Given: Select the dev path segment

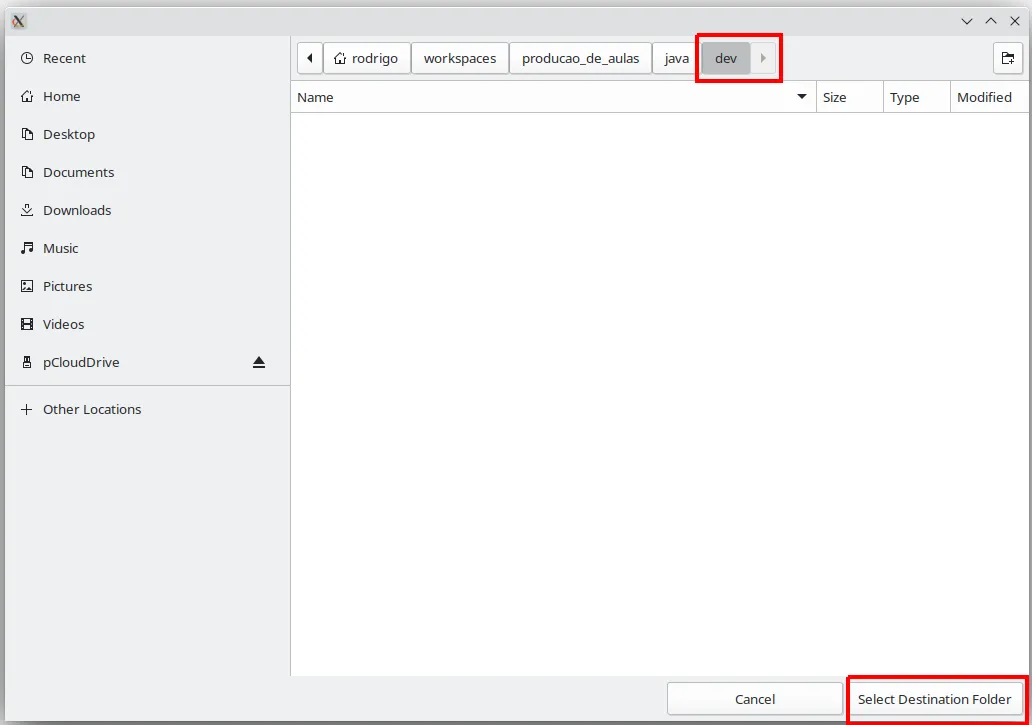Looking at the screenshot, I should coord(726,58).
